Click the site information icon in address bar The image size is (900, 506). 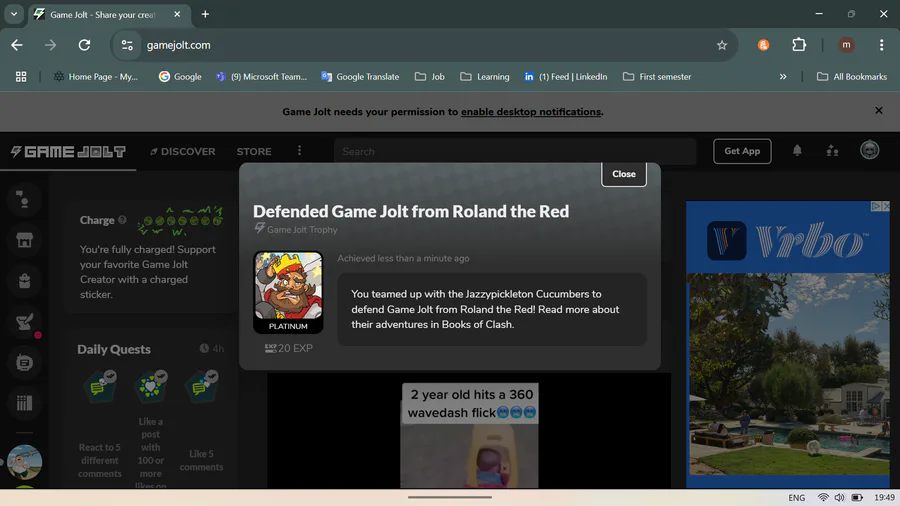pyautogui.click(x=127, y=45)
